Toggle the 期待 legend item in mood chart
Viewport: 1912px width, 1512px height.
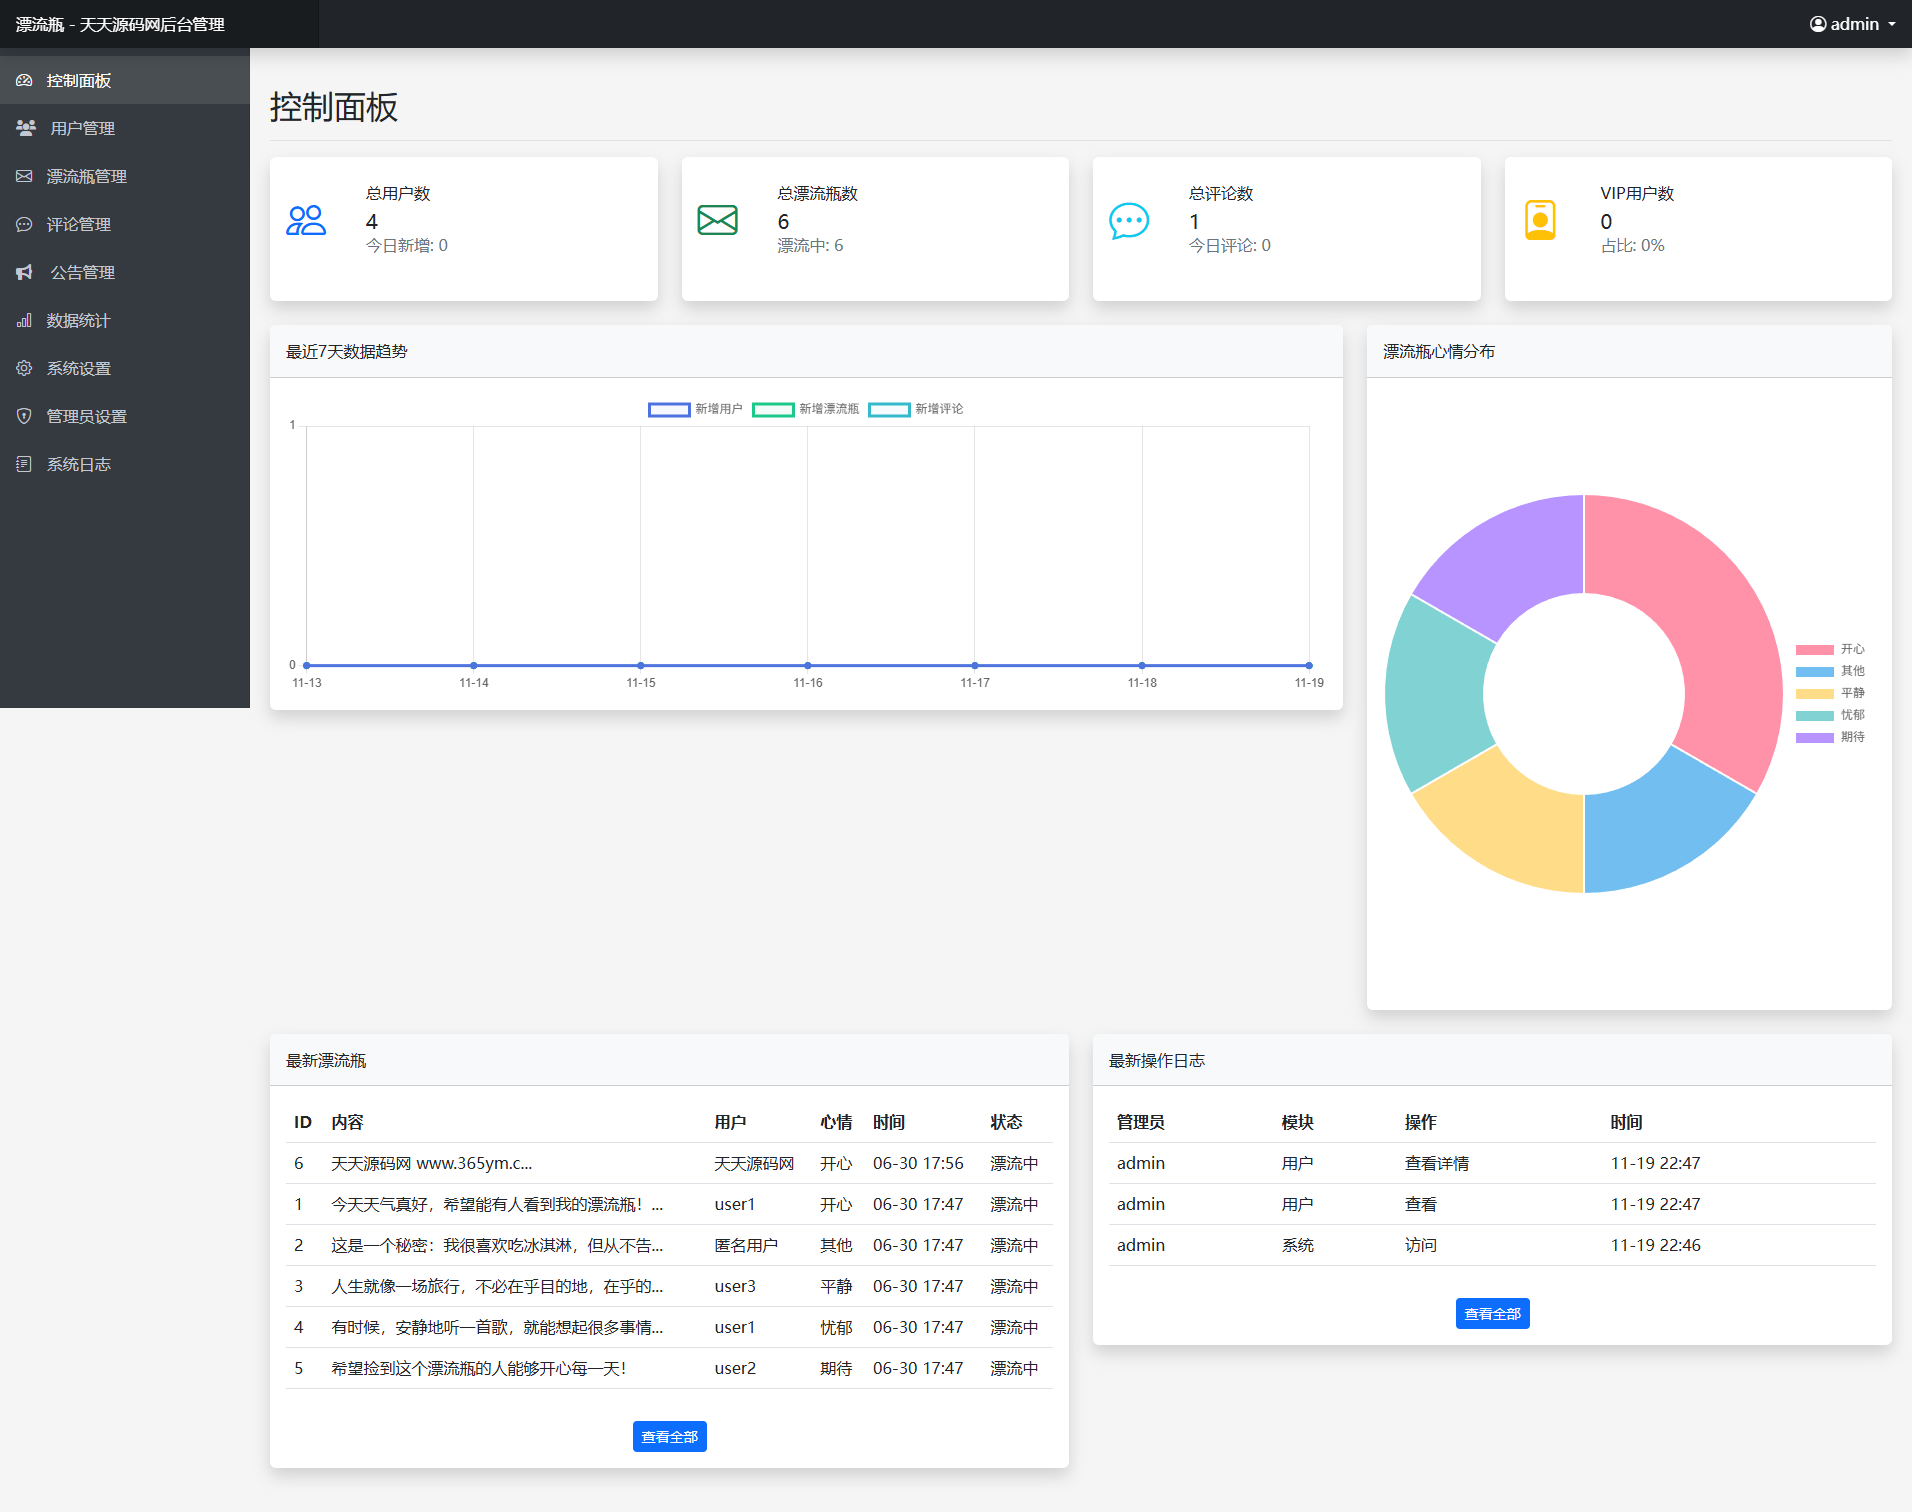(1830, 737)
